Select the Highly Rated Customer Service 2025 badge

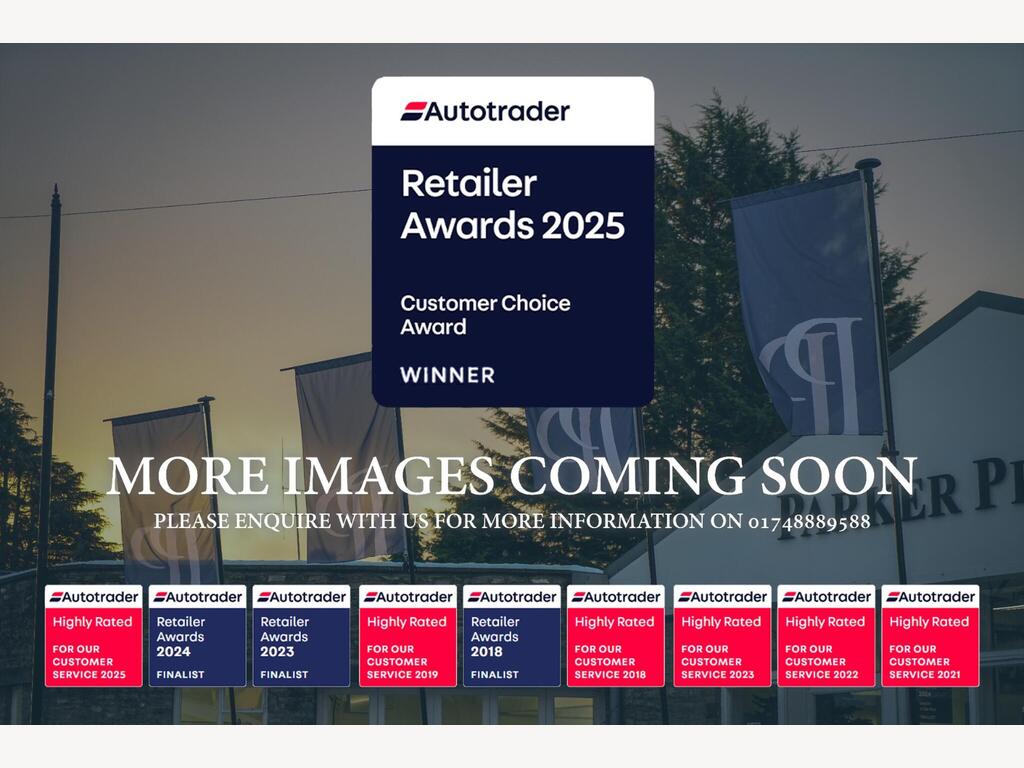93,635
